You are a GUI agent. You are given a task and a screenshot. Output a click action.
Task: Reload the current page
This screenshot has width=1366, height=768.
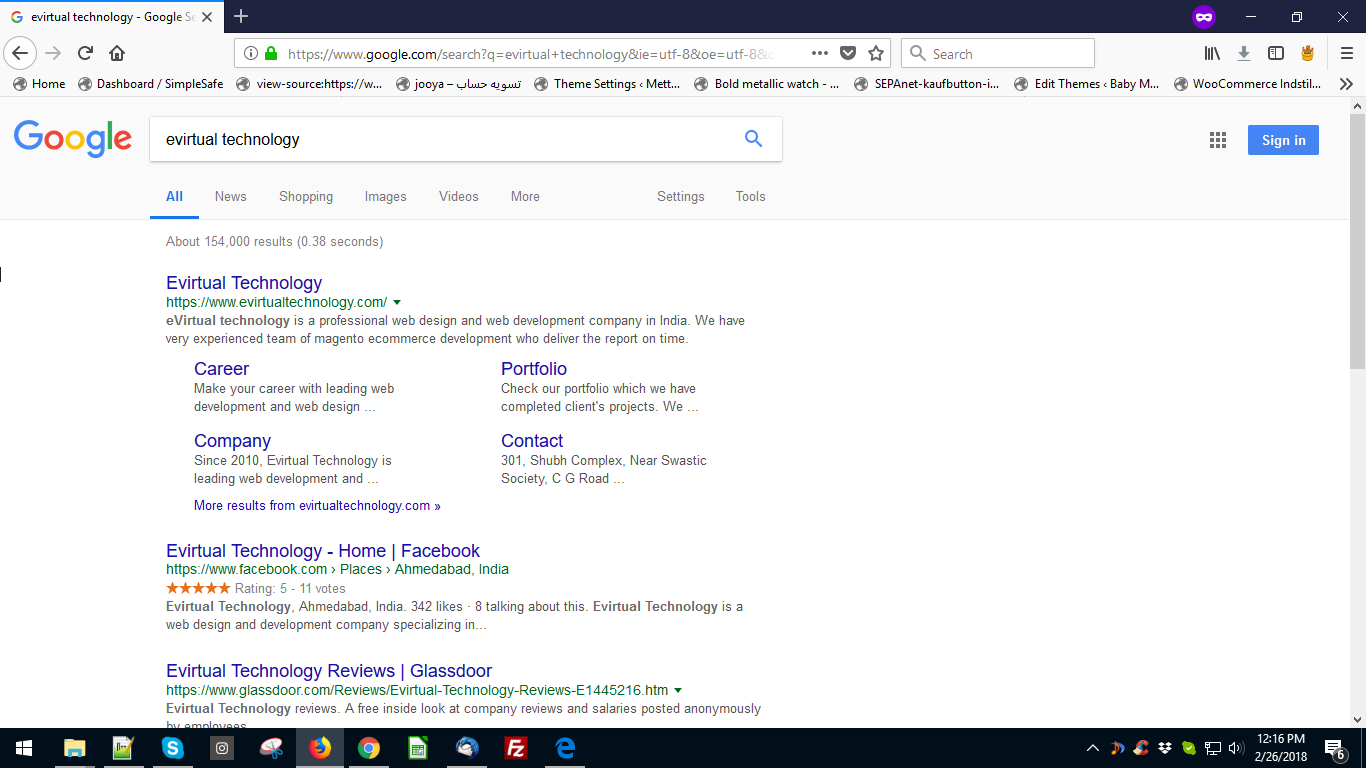point(85,53)
